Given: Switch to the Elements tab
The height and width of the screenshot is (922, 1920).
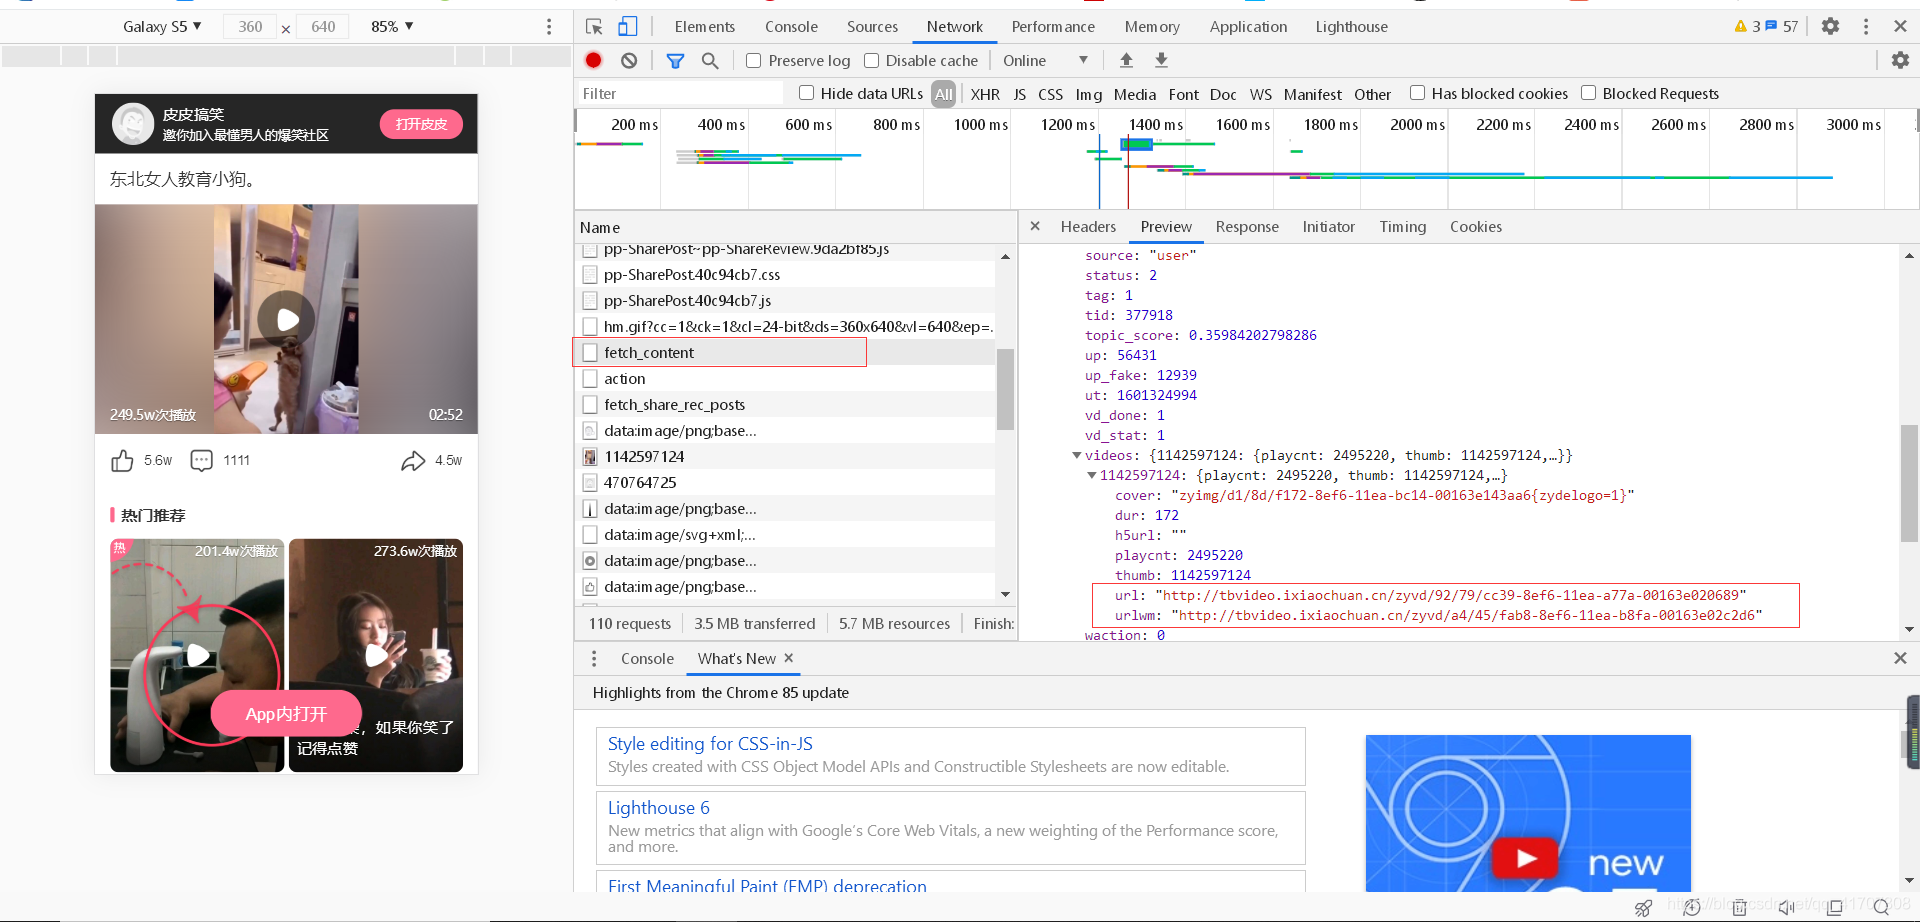Looking at the screenshot, I should click(x=704, y=27).
